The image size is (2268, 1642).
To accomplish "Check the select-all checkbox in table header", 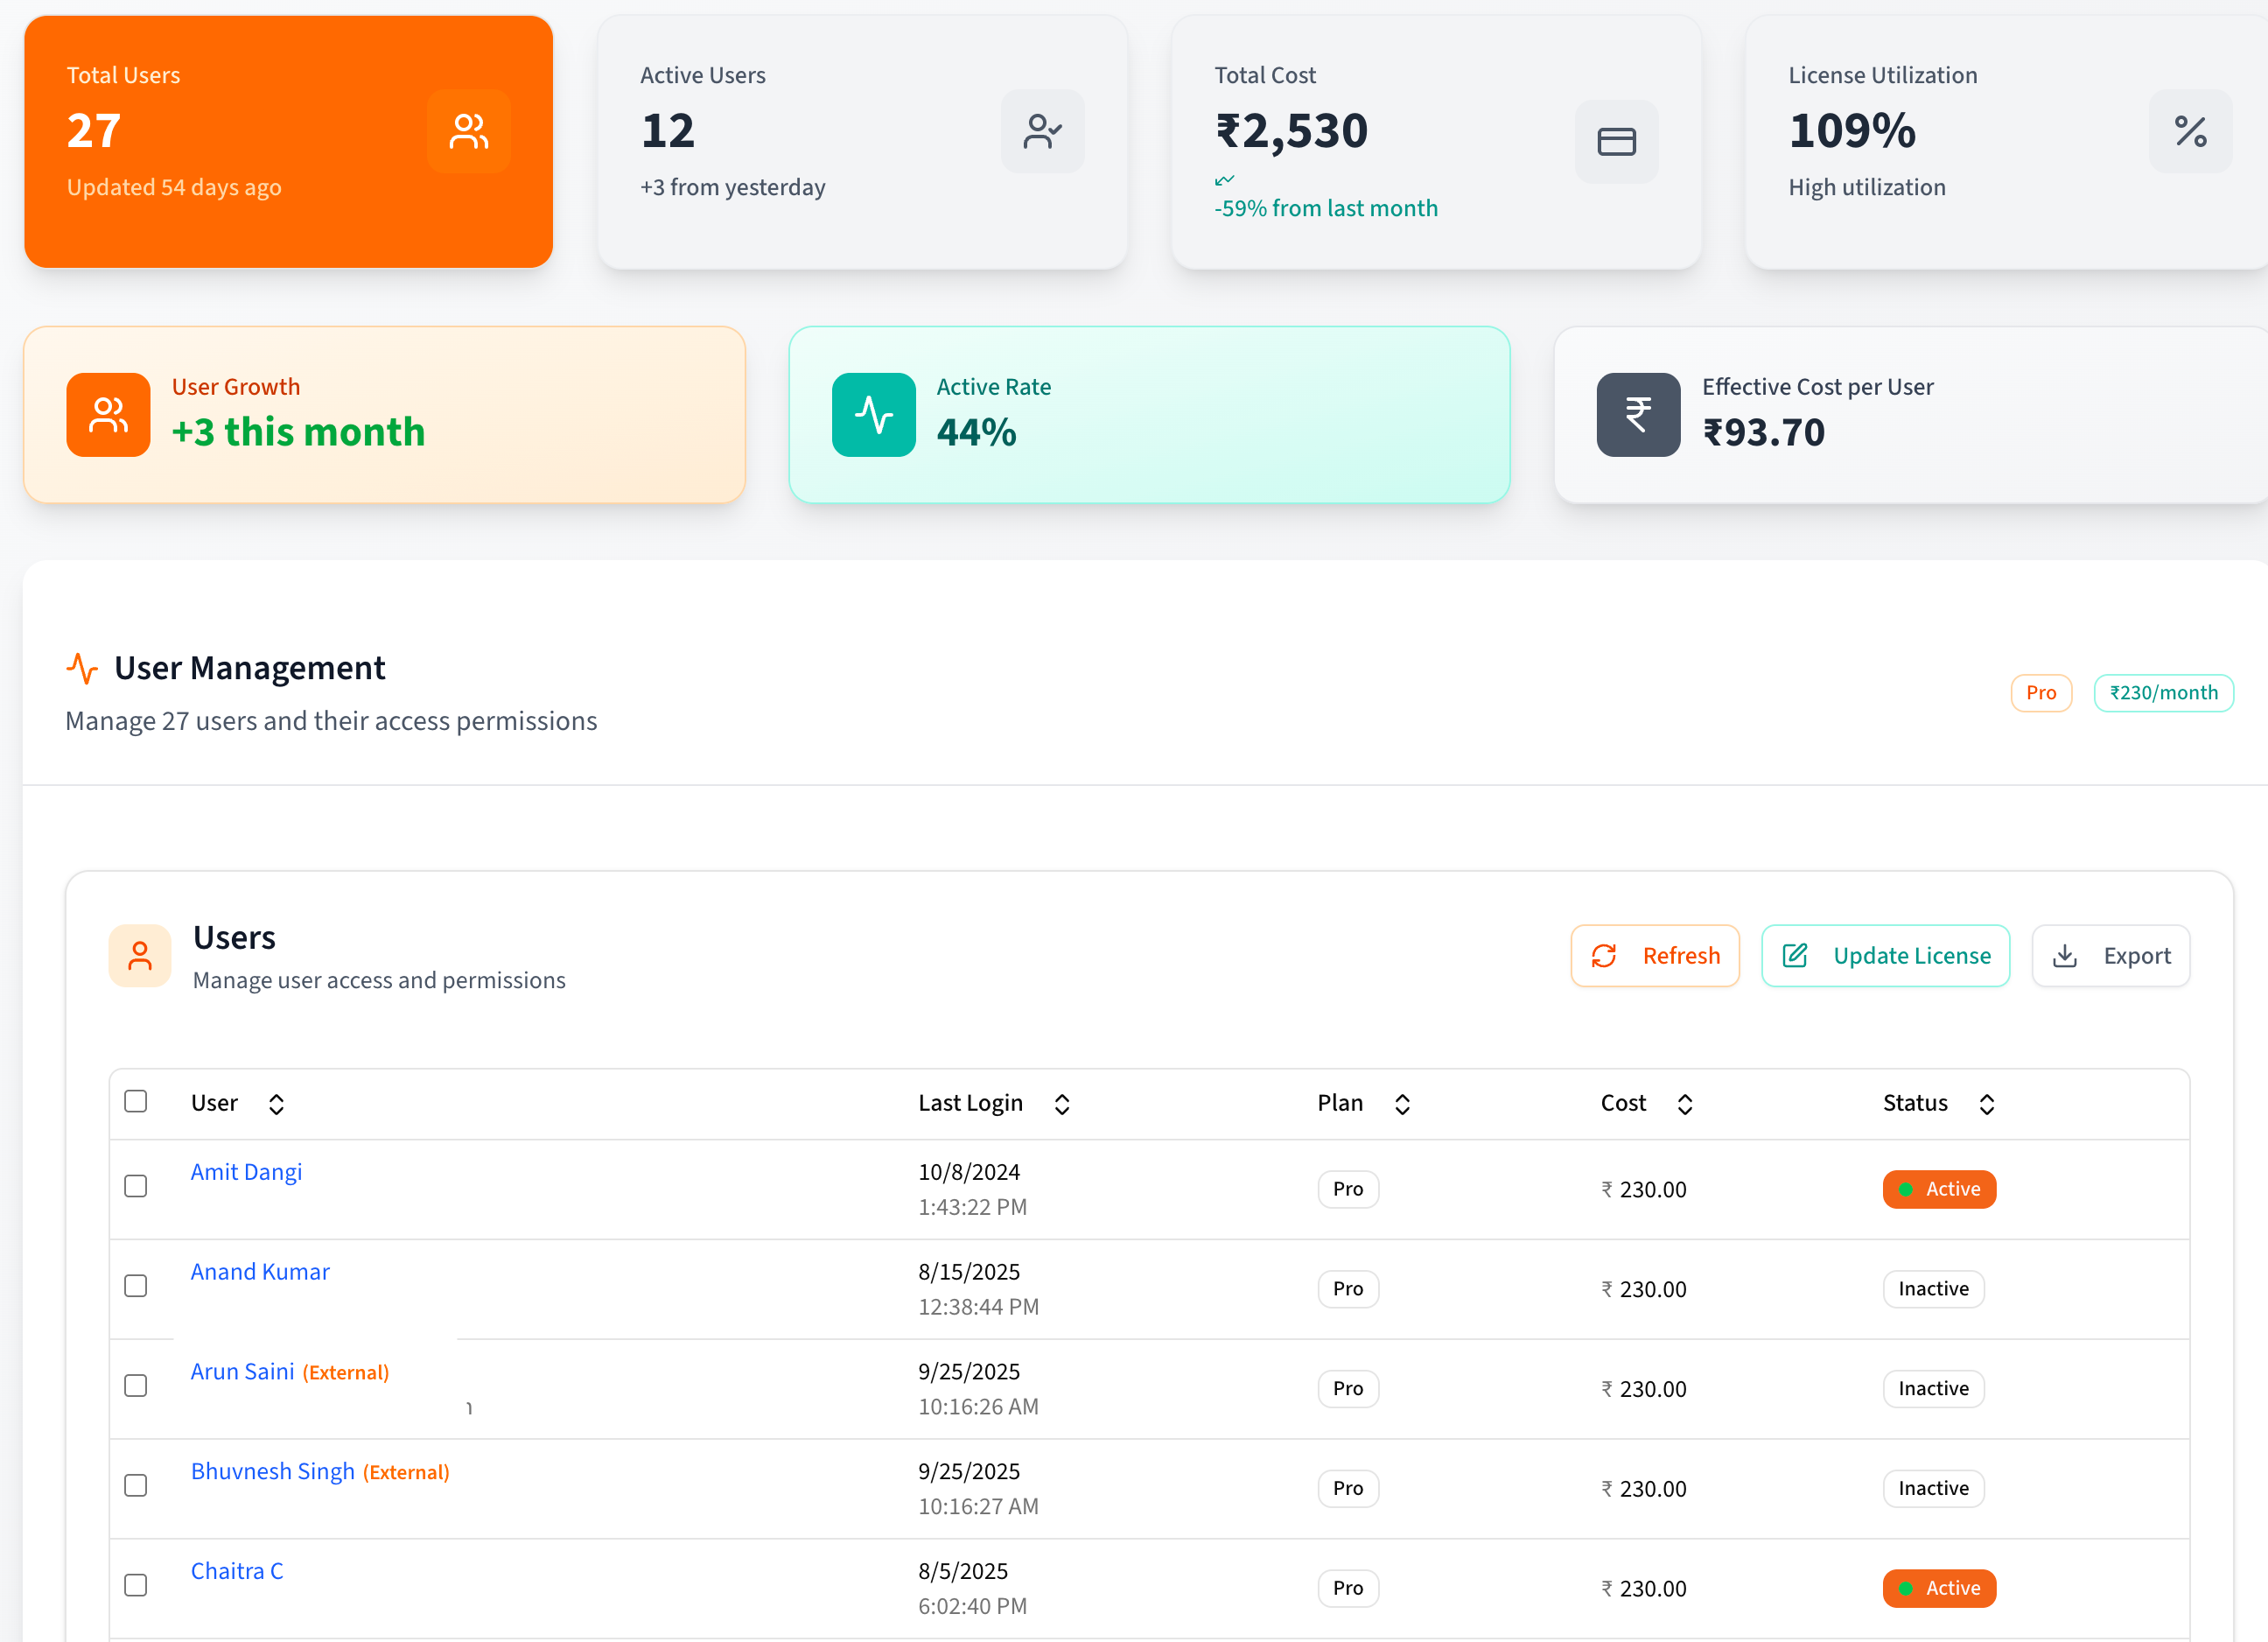I will [x=136, y=1101].
